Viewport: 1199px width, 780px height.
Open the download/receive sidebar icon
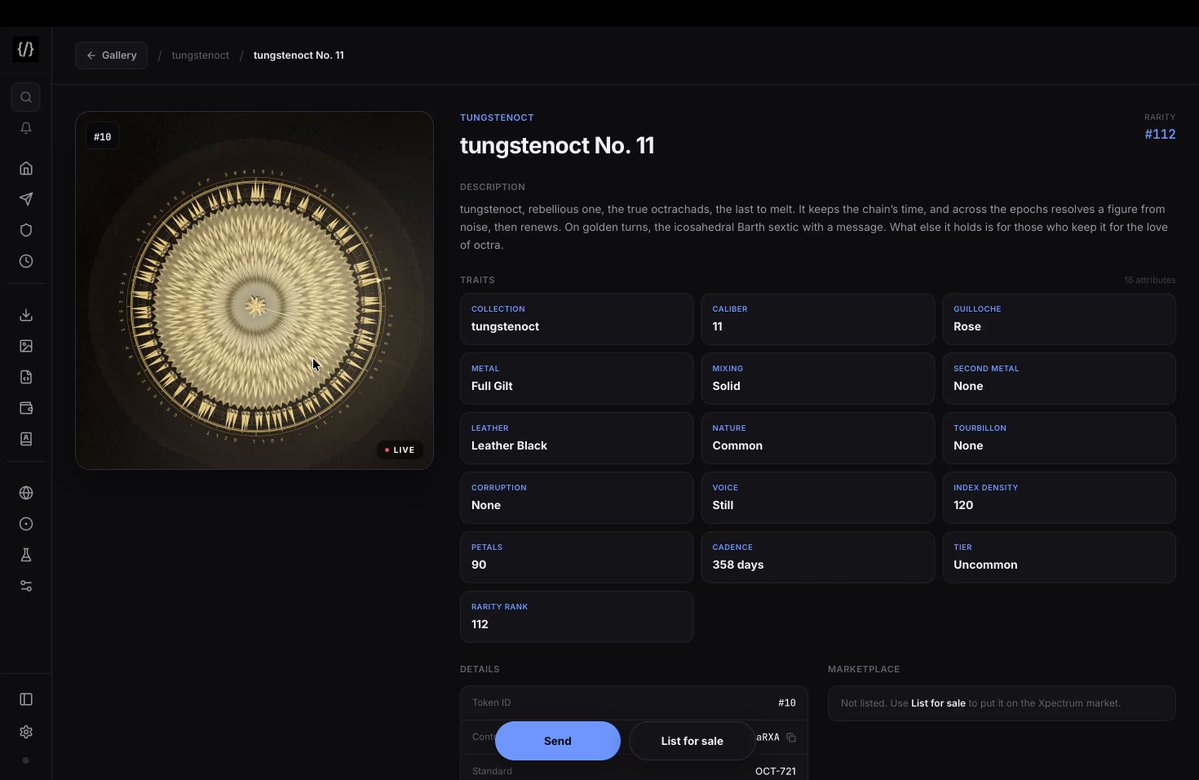click(26, 315)
